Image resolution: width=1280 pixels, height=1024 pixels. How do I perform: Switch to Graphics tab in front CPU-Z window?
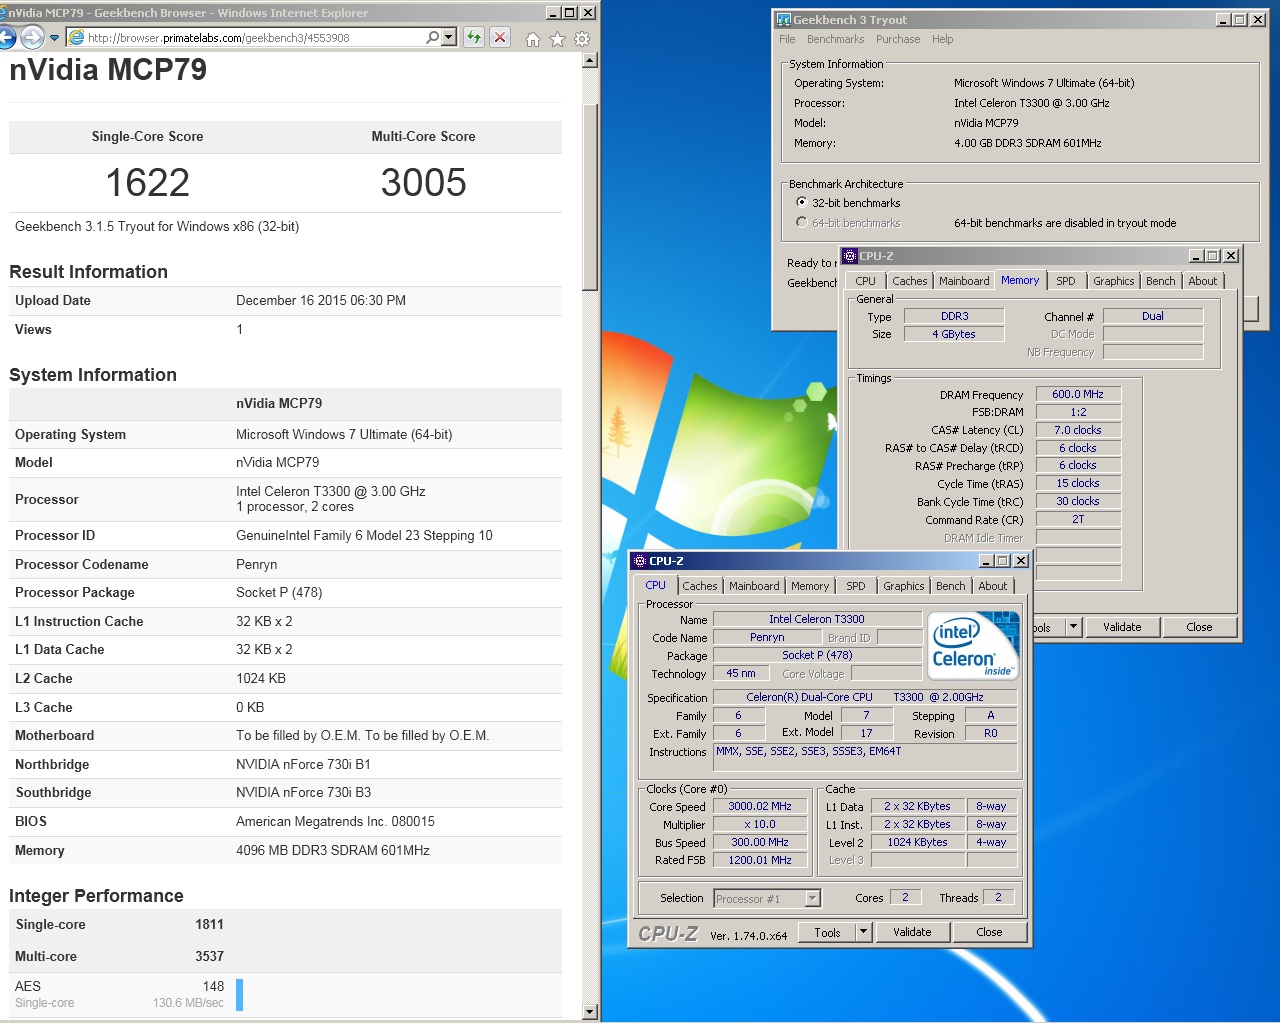pos(903,586)
